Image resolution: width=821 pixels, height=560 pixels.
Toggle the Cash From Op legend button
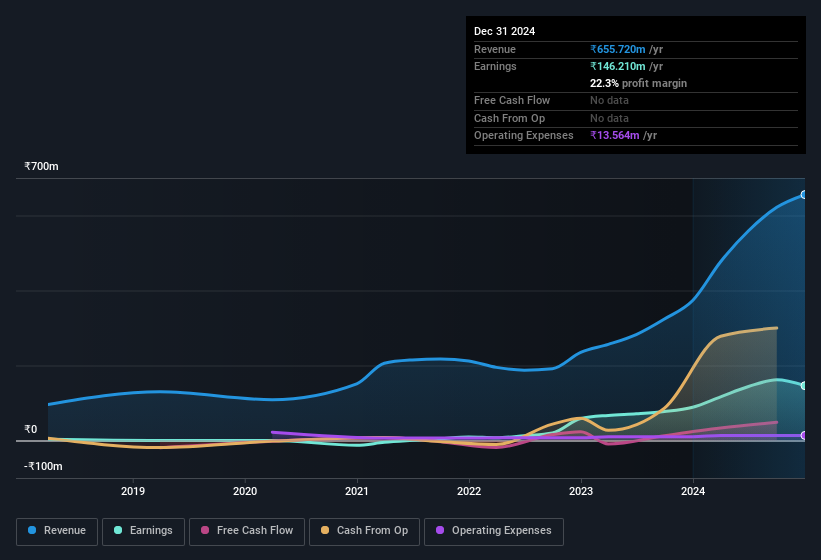(364, 531)
